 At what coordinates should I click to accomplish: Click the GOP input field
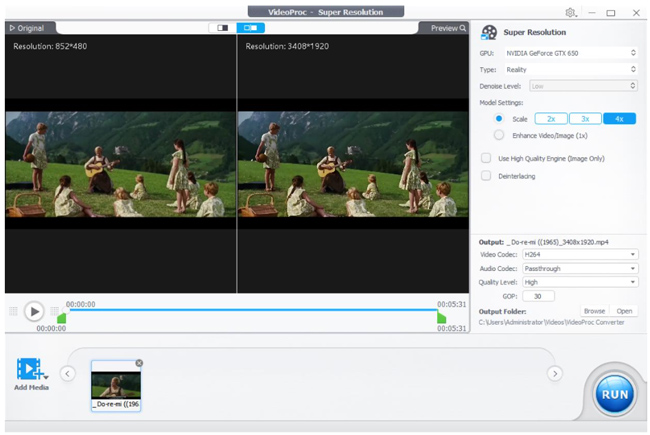click(538, 296)
